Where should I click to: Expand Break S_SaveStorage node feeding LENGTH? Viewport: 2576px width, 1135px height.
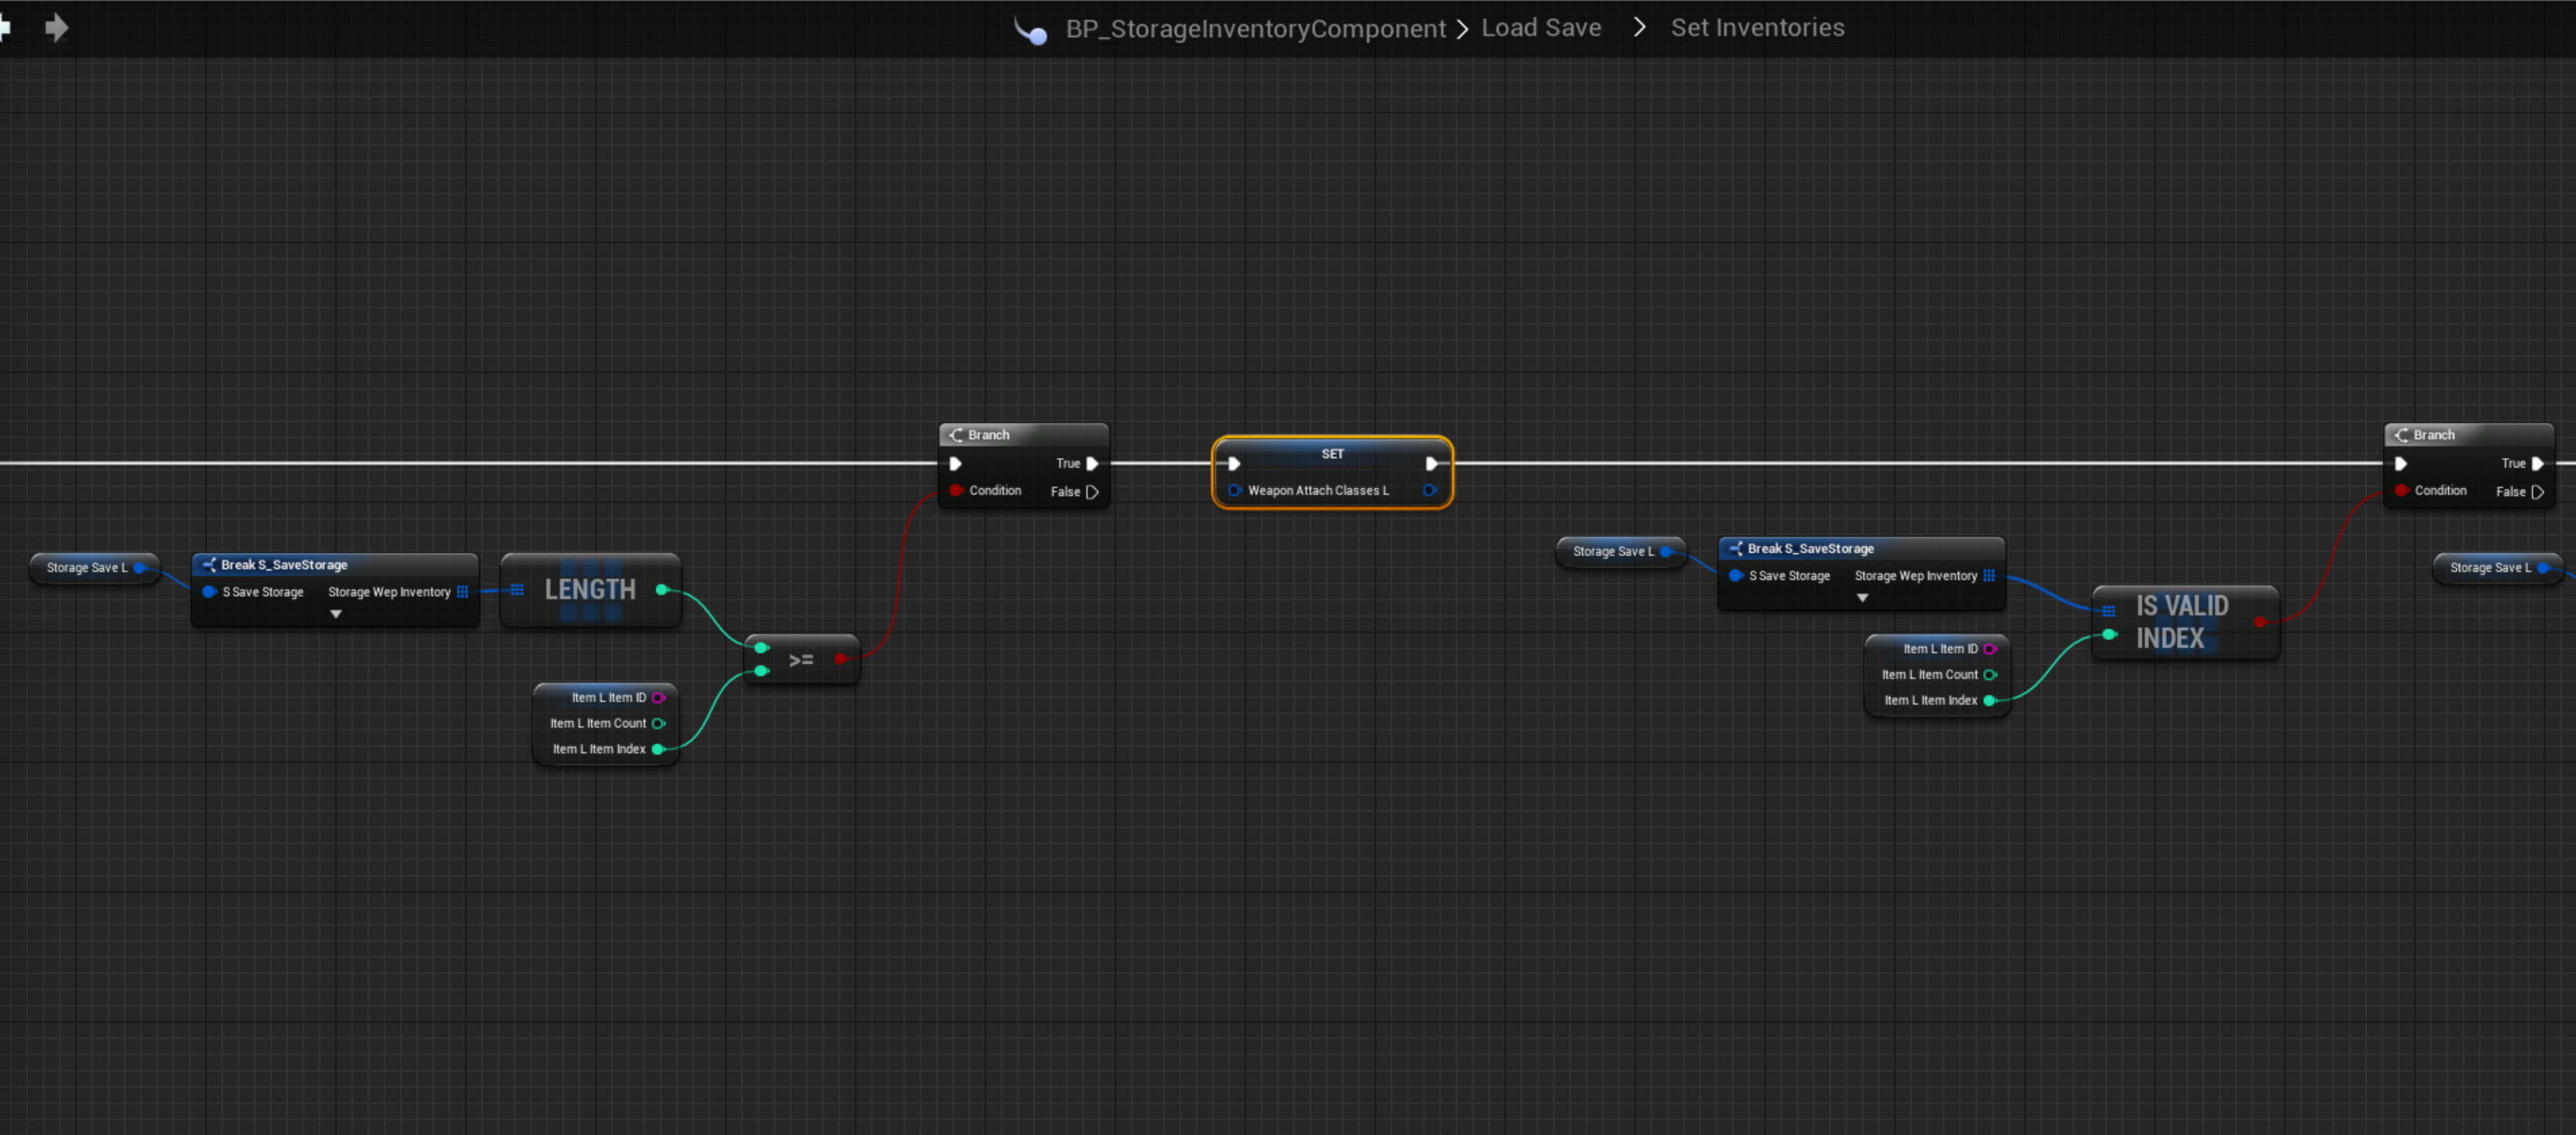tap(336, 614)
